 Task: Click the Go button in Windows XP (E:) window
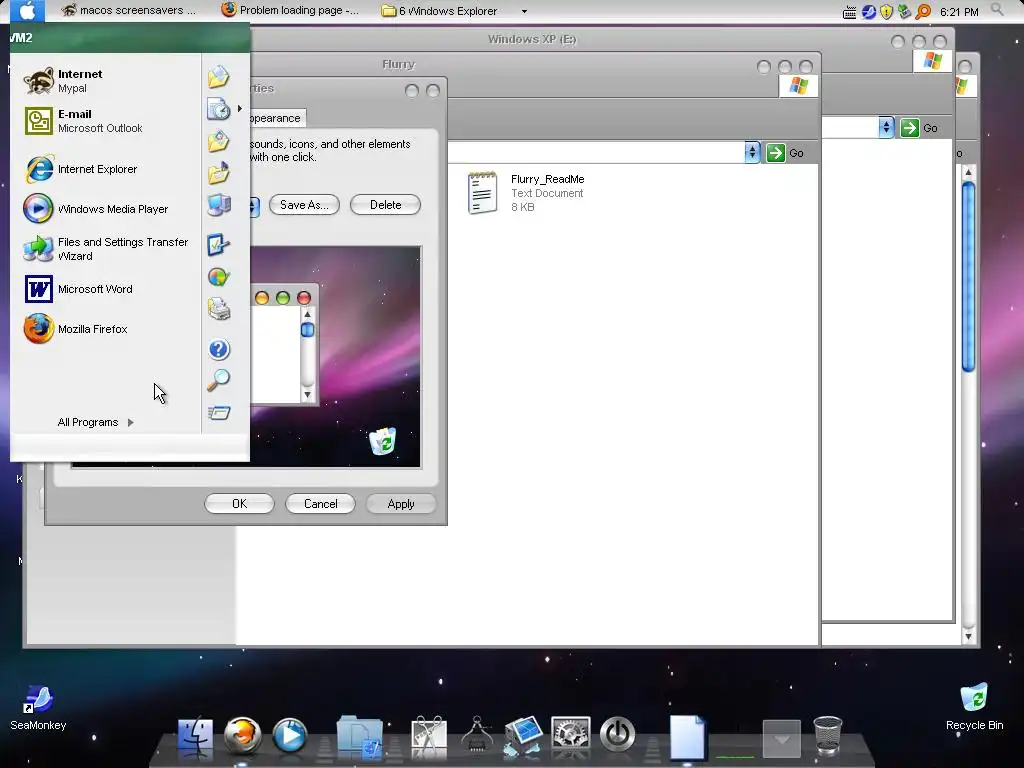tap(920, 128)
